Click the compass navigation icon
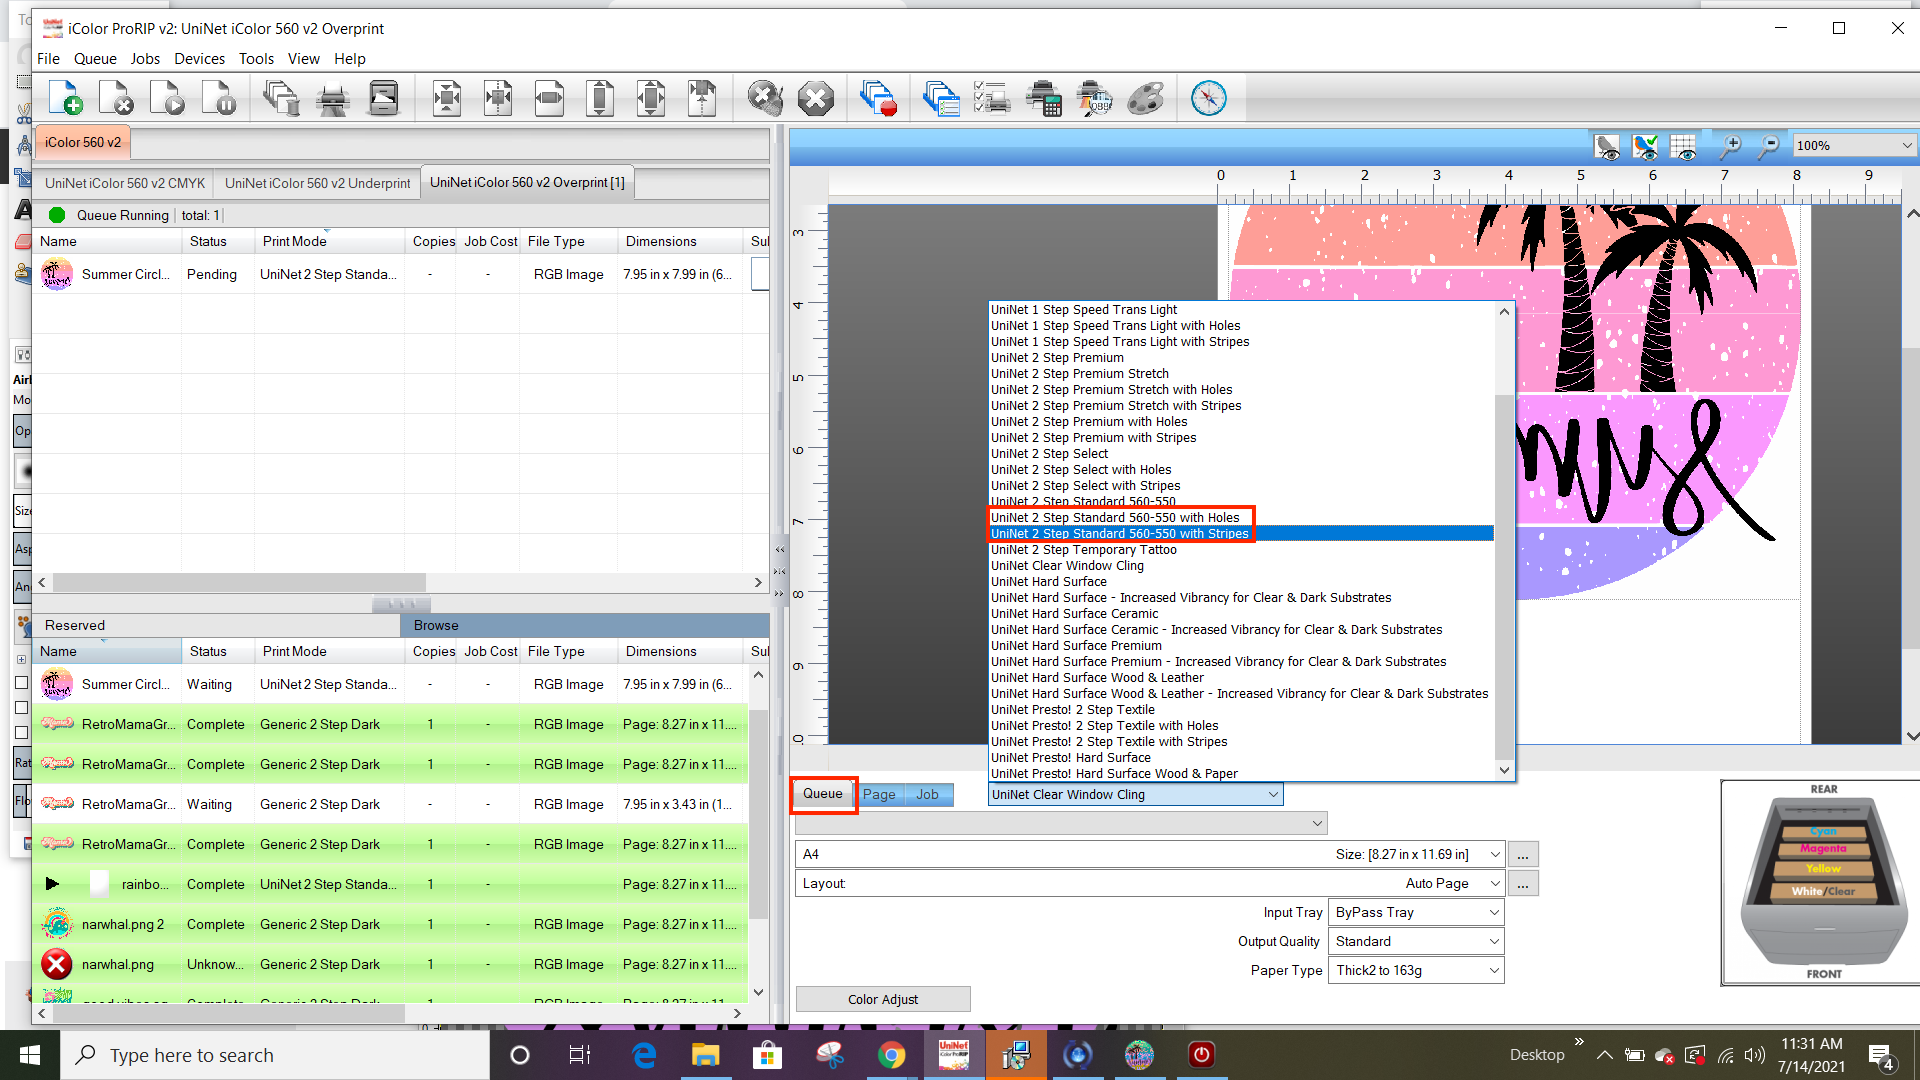Viewport: 1920px width, 1080px height. (1208, 98)
